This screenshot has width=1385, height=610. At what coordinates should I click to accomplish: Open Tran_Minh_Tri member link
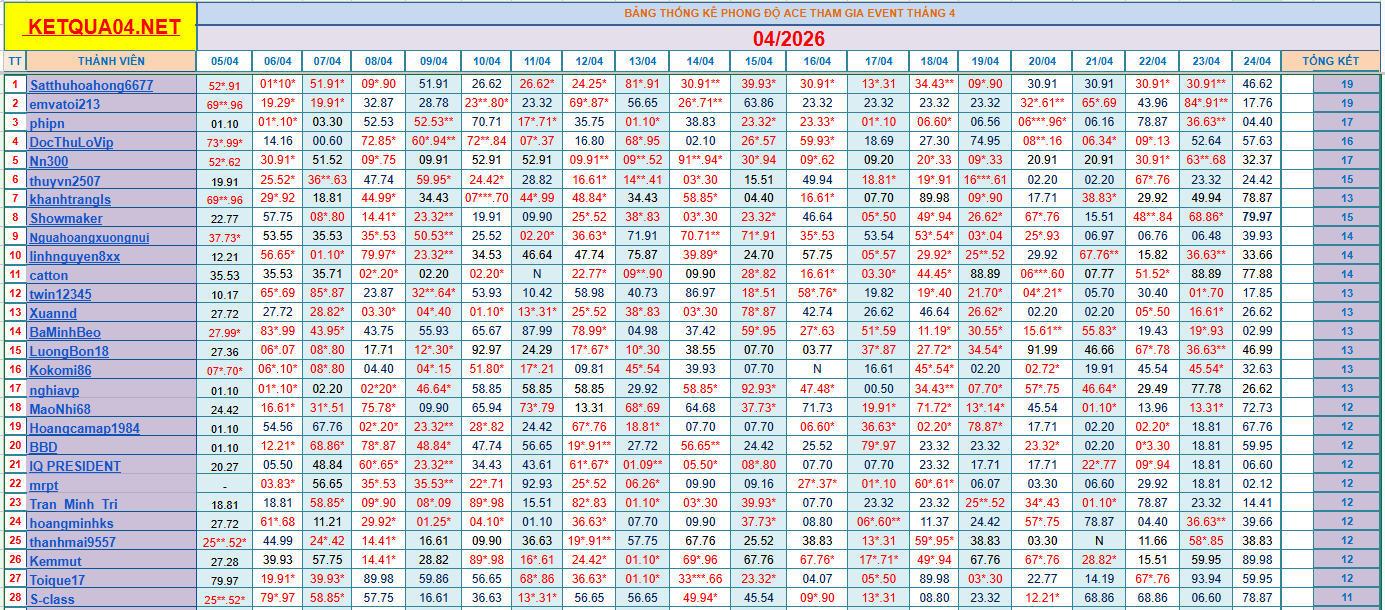coord(73,504)
